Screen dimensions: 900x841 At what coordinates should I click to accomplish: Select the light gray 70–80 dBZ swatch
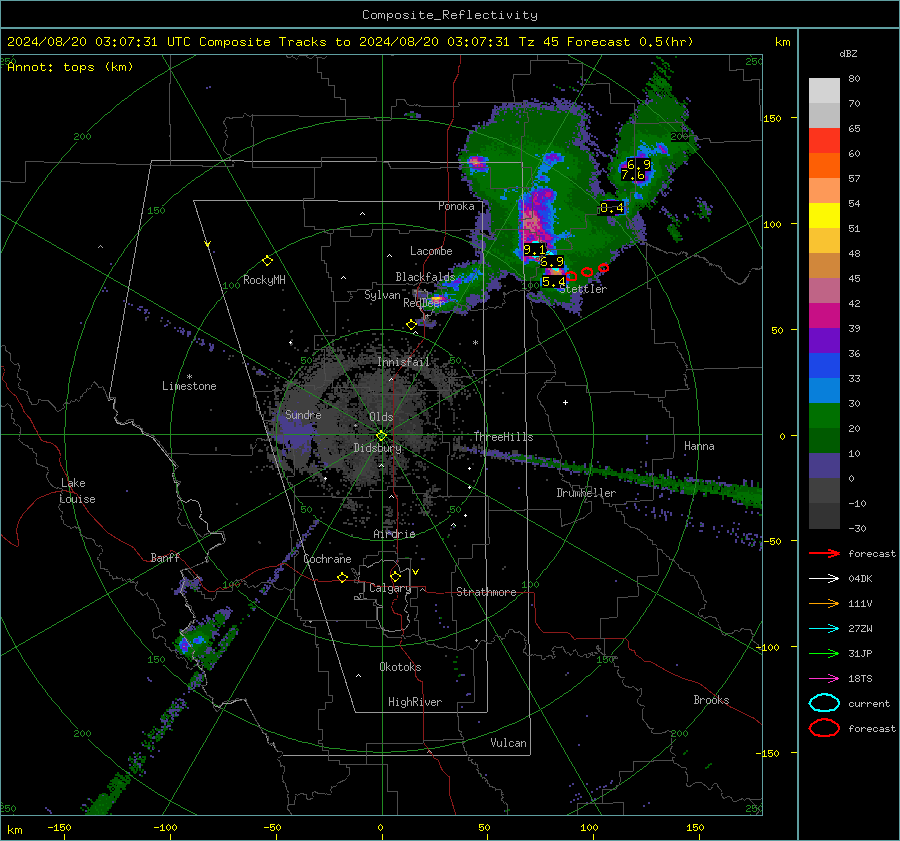[824, 91]
